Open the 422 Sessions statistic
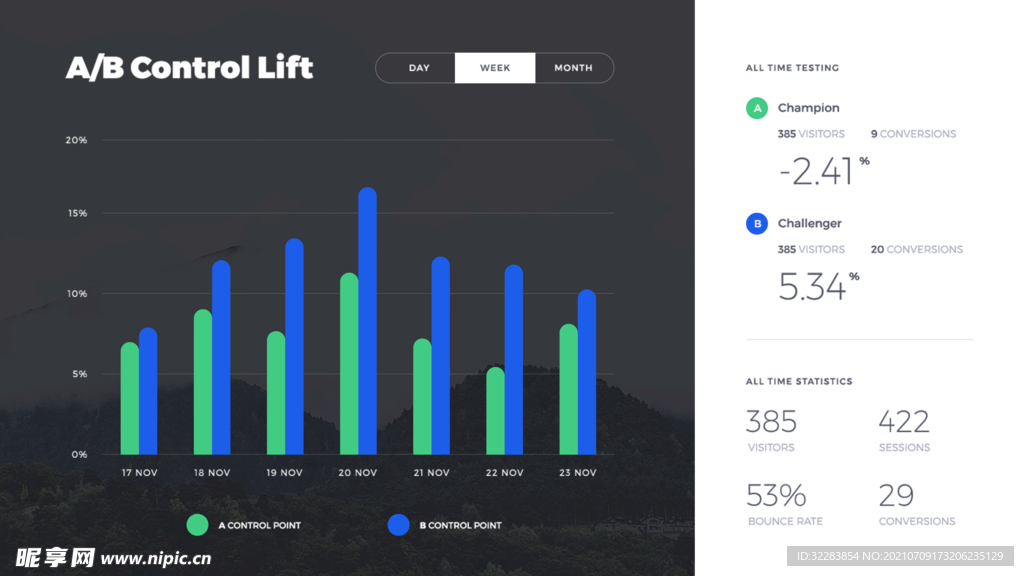Viewport: 1024px width, 576px height. coord(904,430)
